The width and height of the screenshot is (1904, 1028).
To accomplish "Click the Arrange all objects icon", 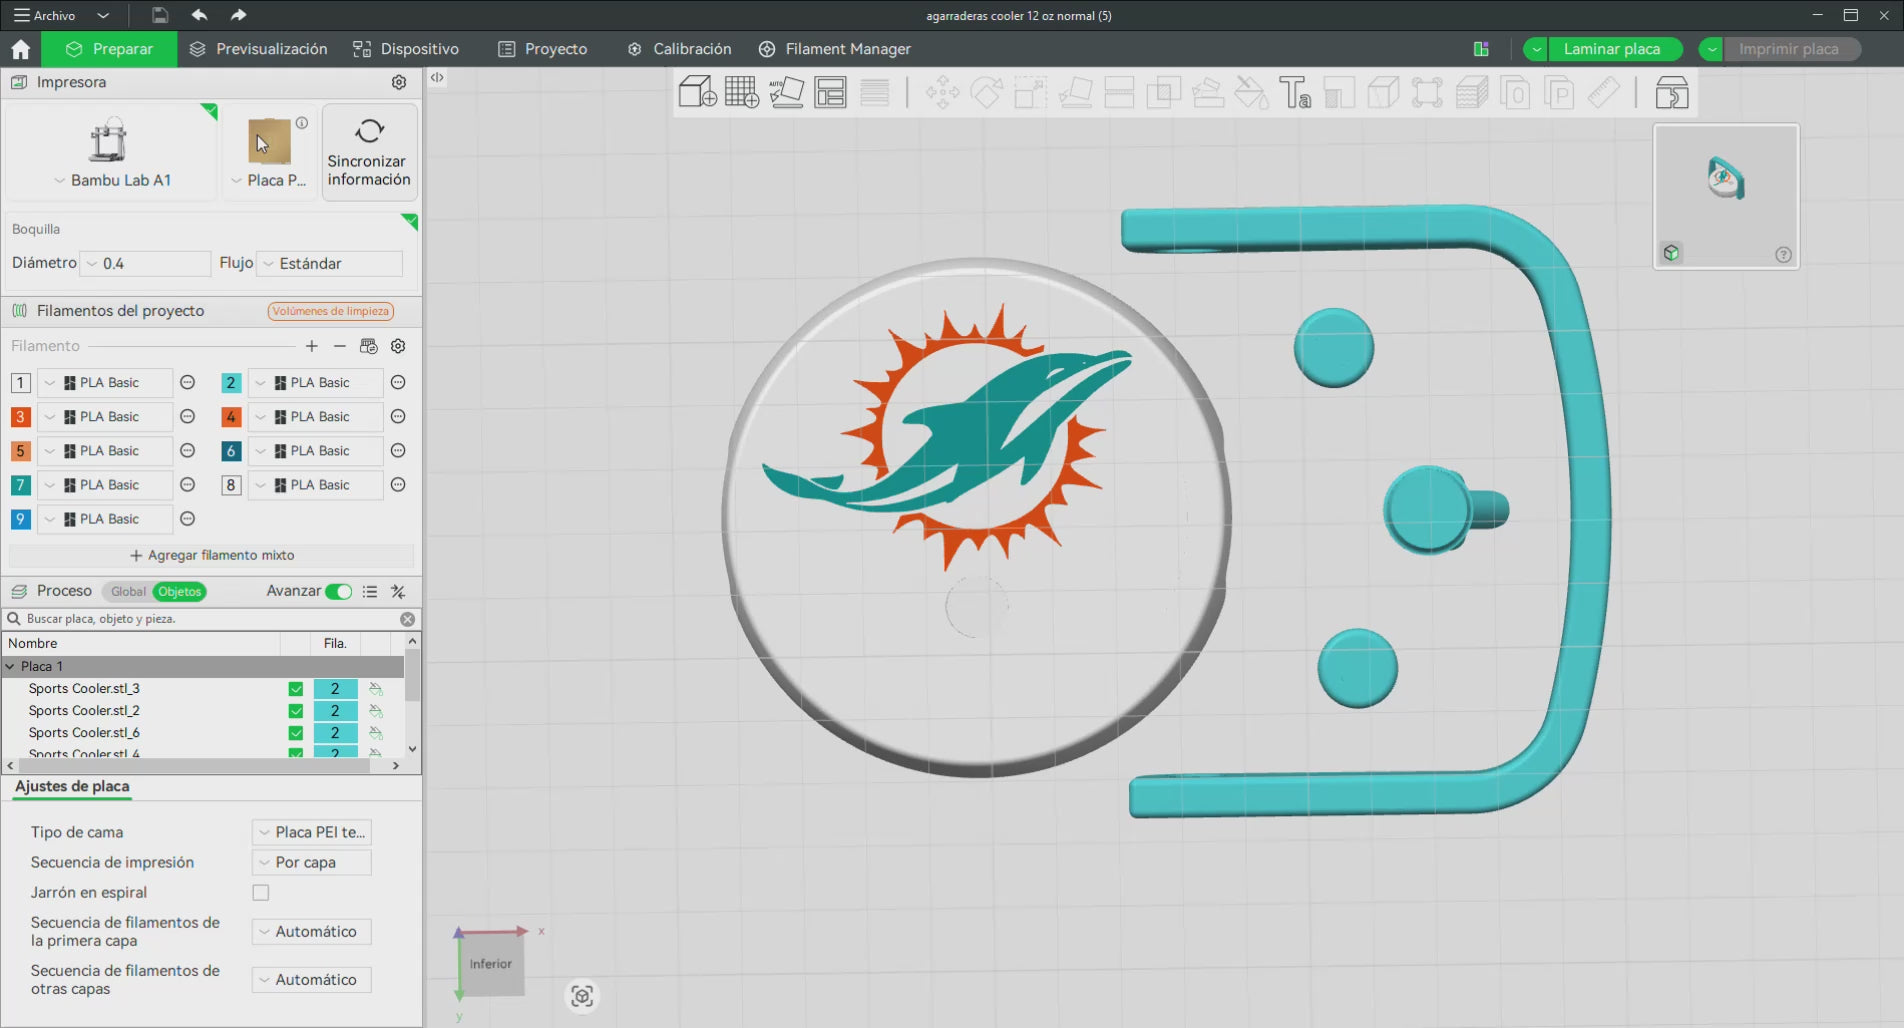I will [831, 93].
